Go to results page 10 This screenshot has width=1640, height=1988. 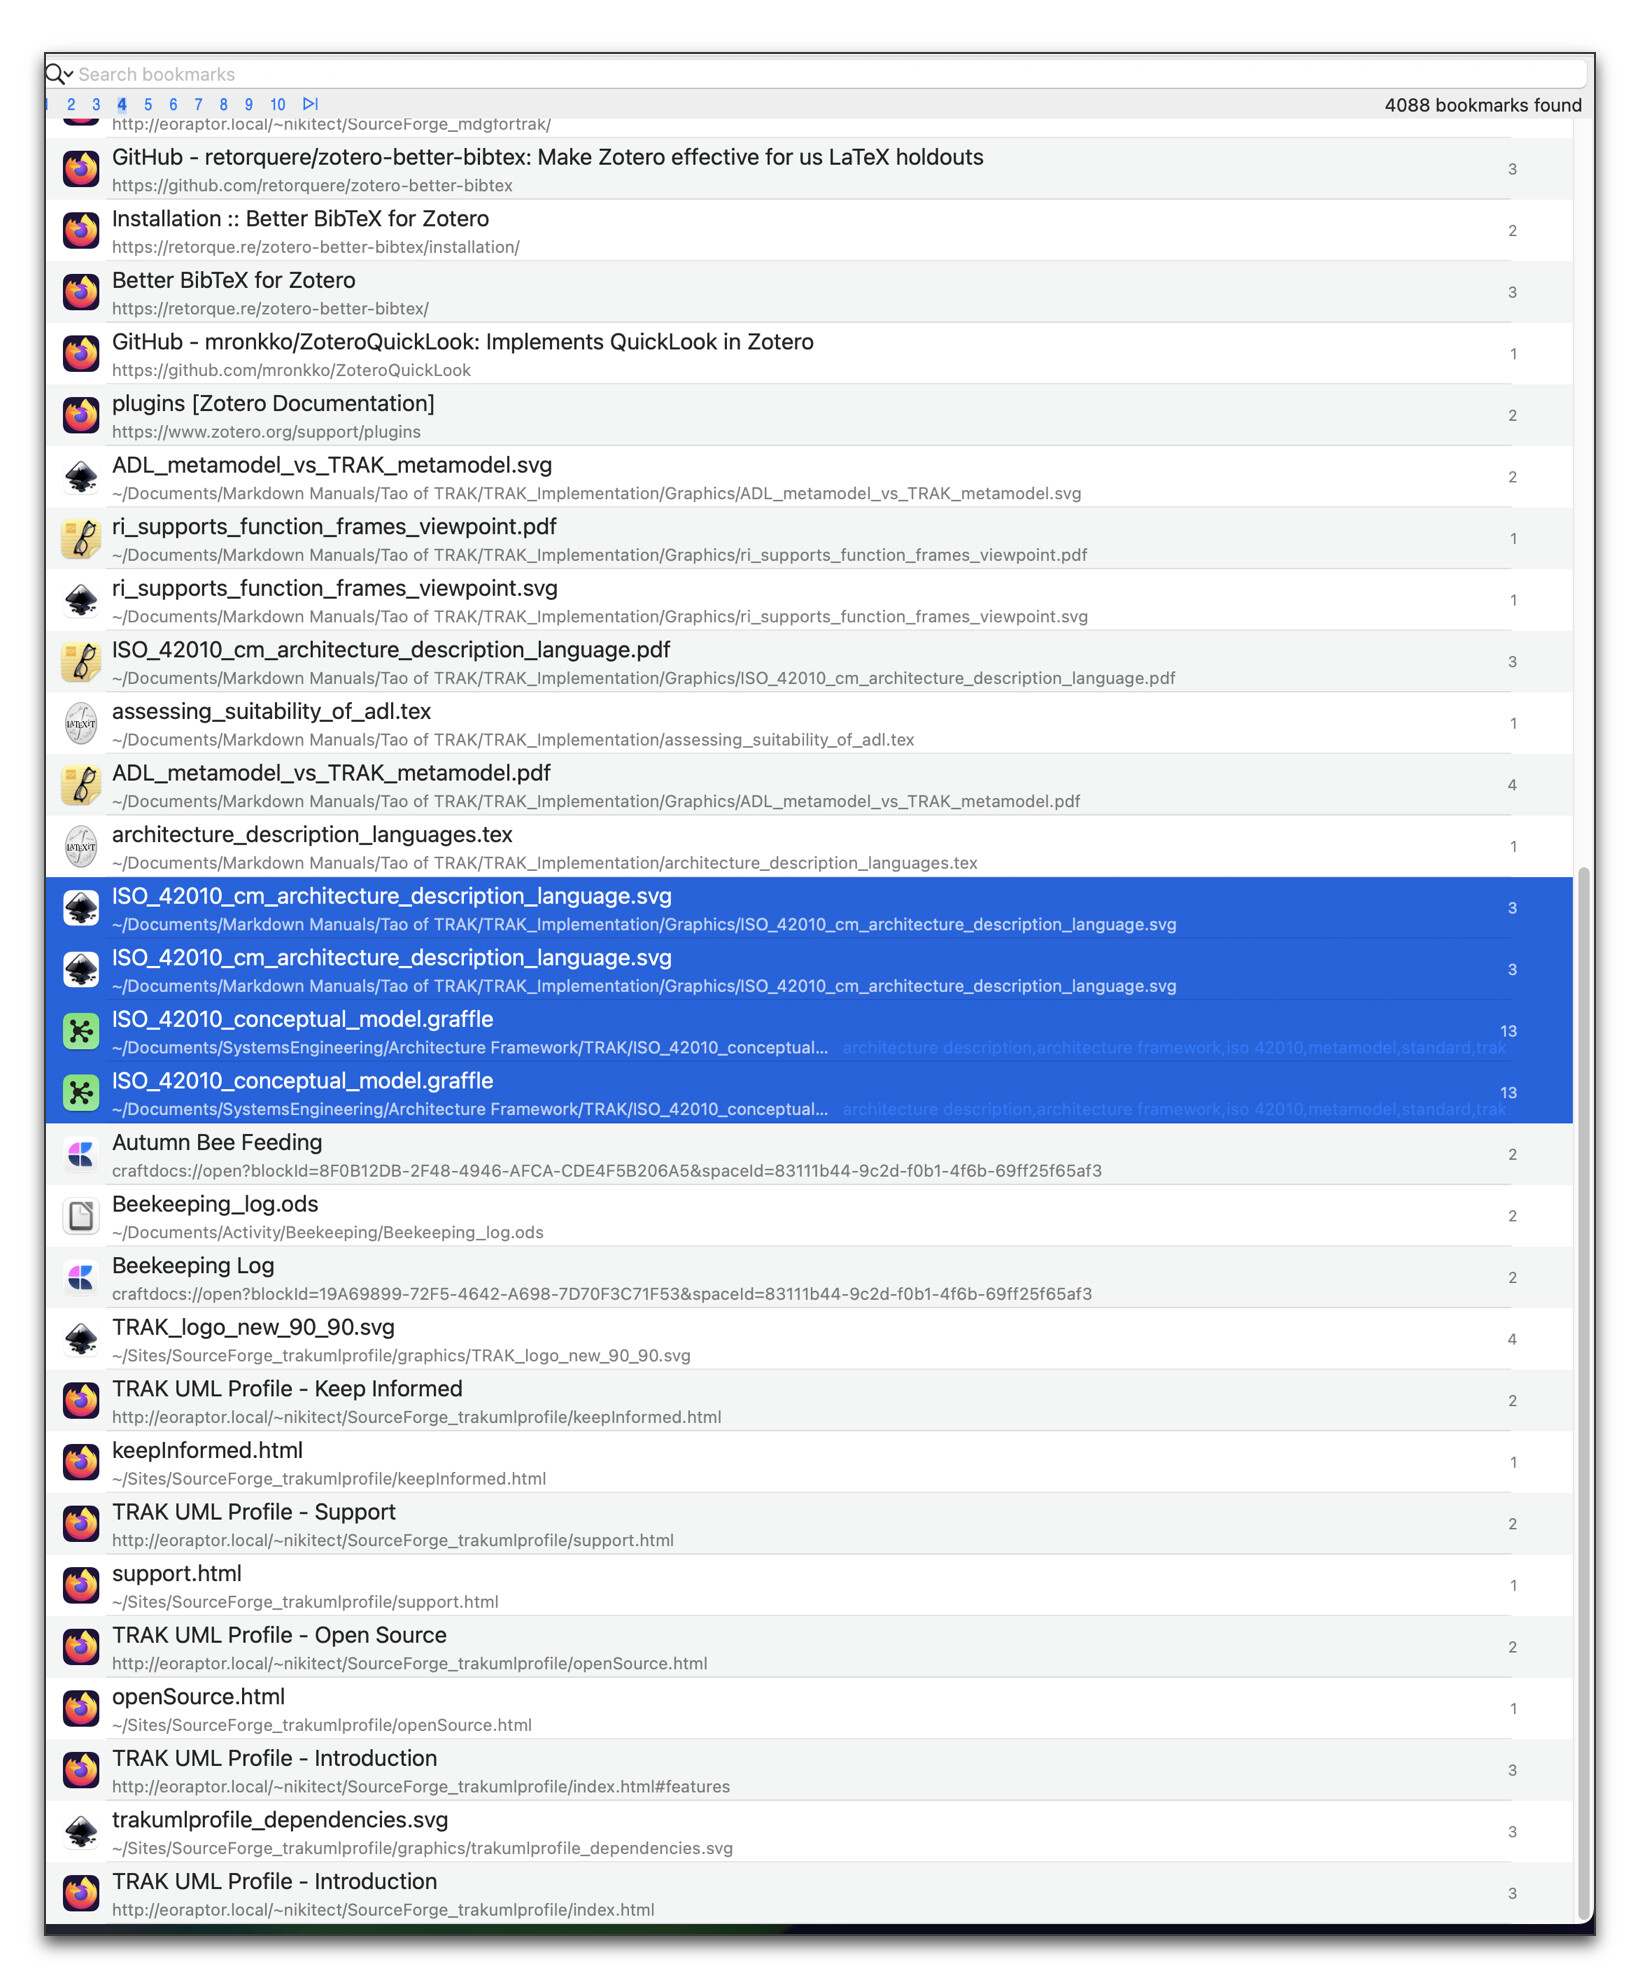click(x=277, y=105)
